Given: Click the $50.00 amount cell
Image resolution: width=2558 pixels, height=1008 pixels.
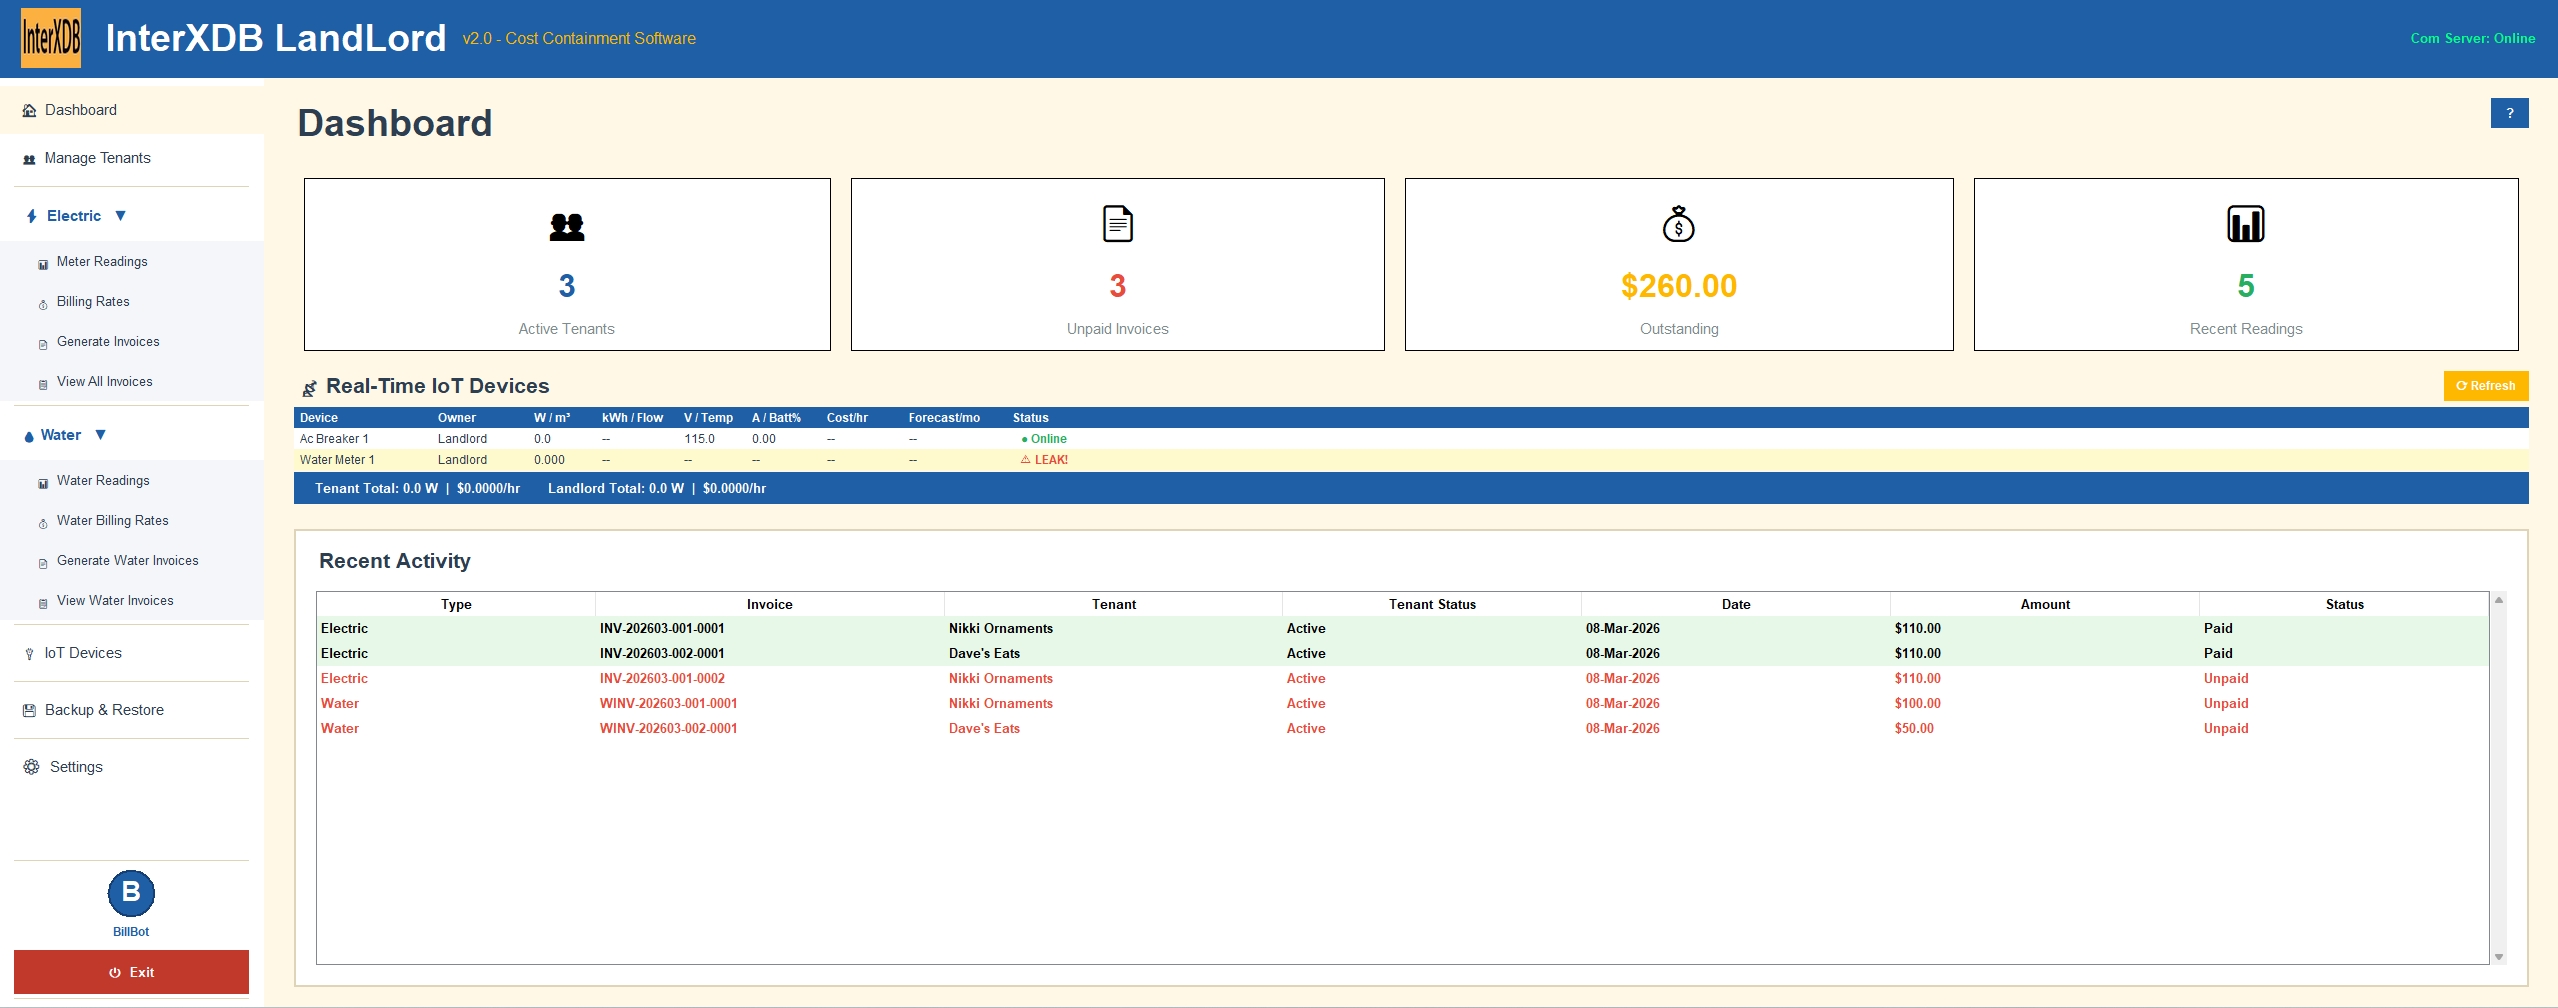Looking at the screenshot, I should tap(1914, 729).
